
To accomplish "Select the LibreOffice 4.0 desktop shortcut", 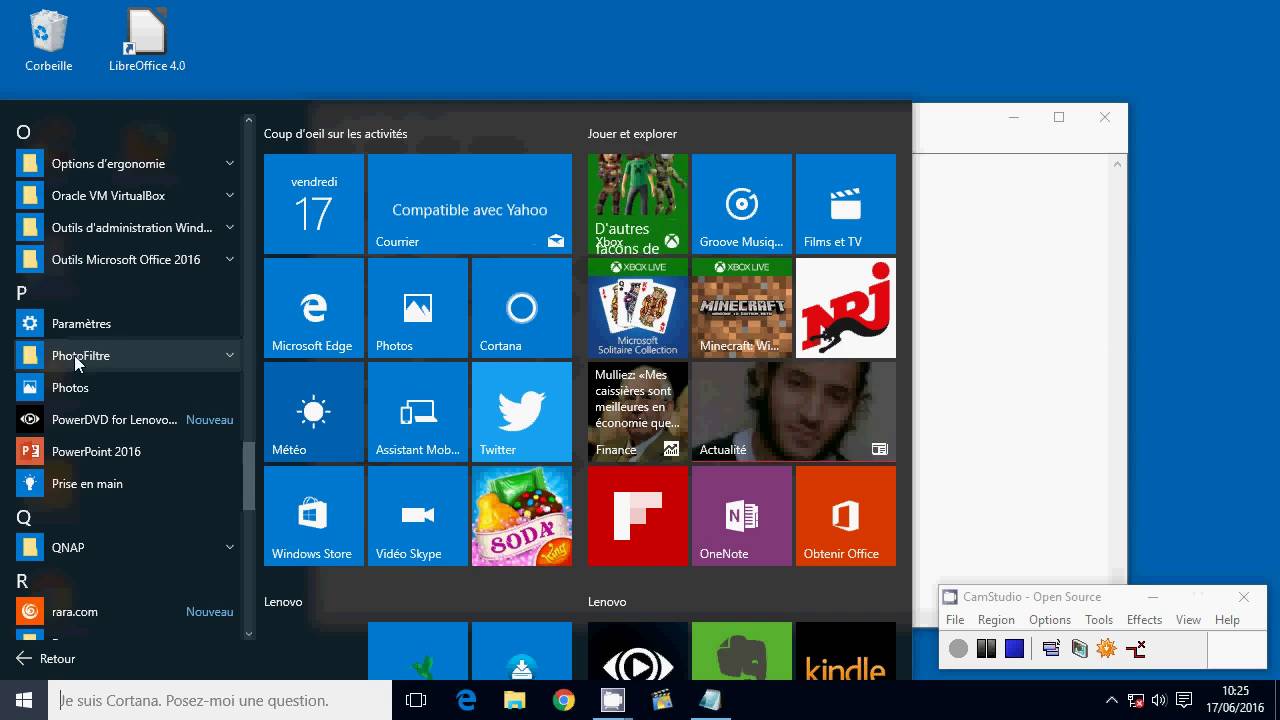I will click(147, 41).
